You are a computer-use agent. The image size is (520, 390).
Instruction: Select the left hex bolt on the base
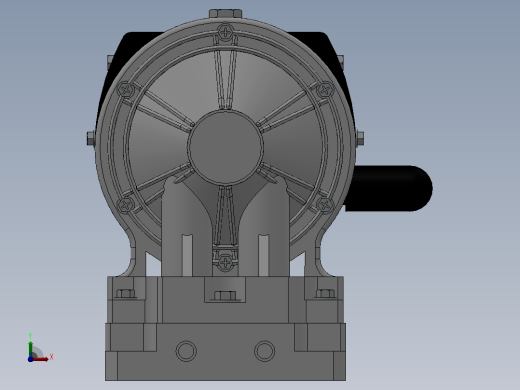coord(126,294)
